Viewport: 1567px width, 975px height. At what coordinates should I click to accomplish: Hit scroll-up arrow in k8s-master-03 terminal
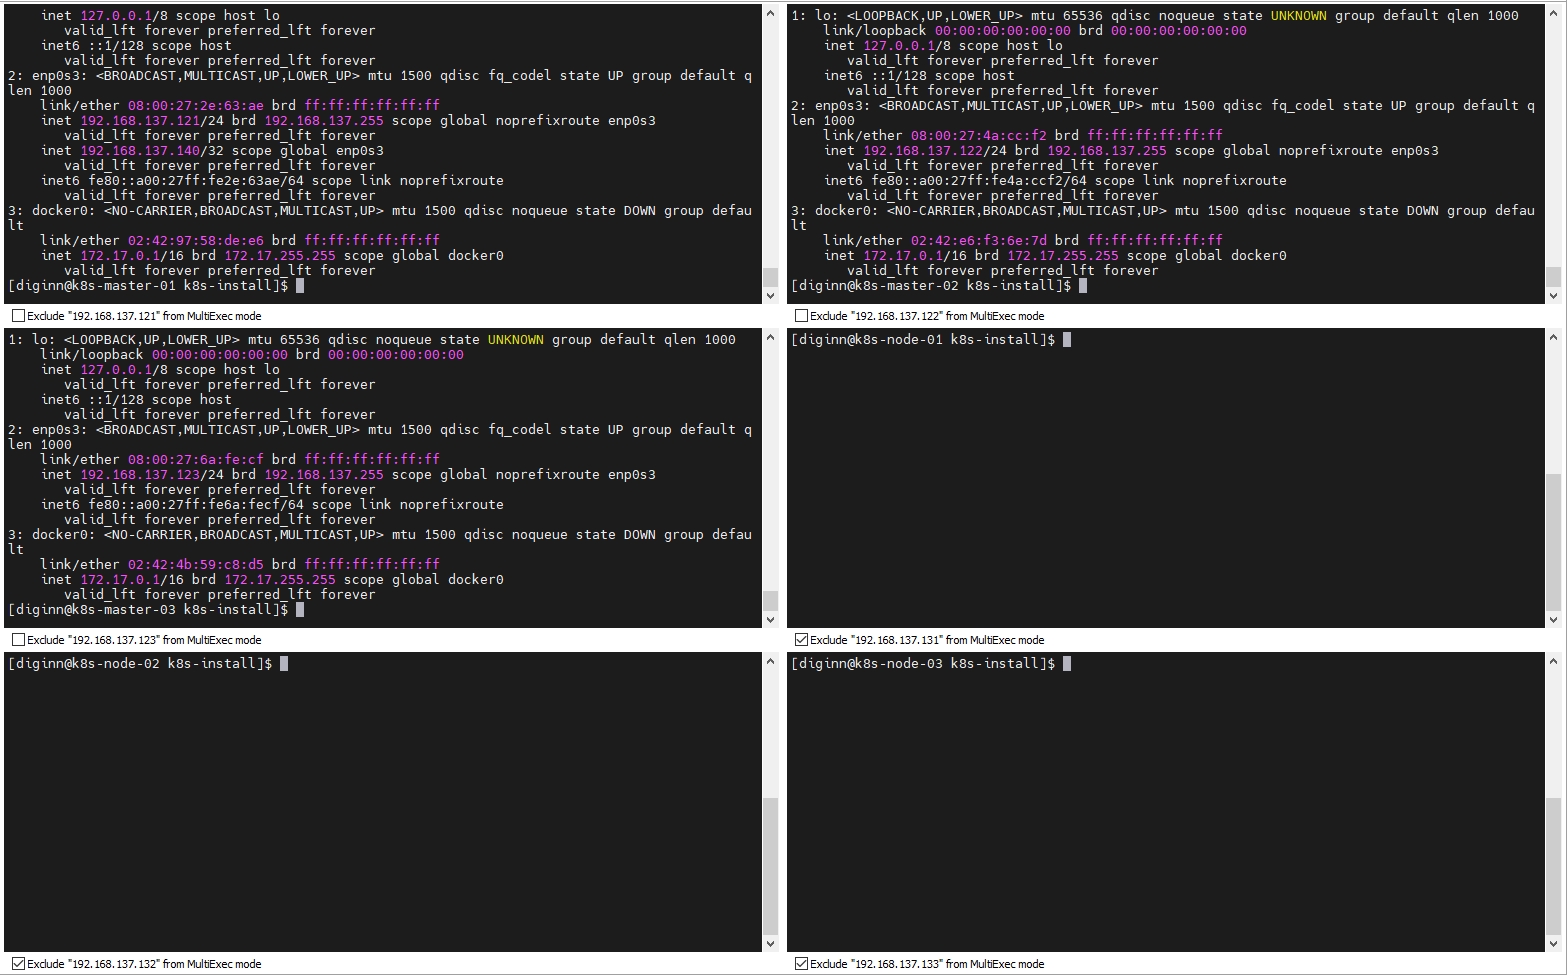[x=770, y=338]
